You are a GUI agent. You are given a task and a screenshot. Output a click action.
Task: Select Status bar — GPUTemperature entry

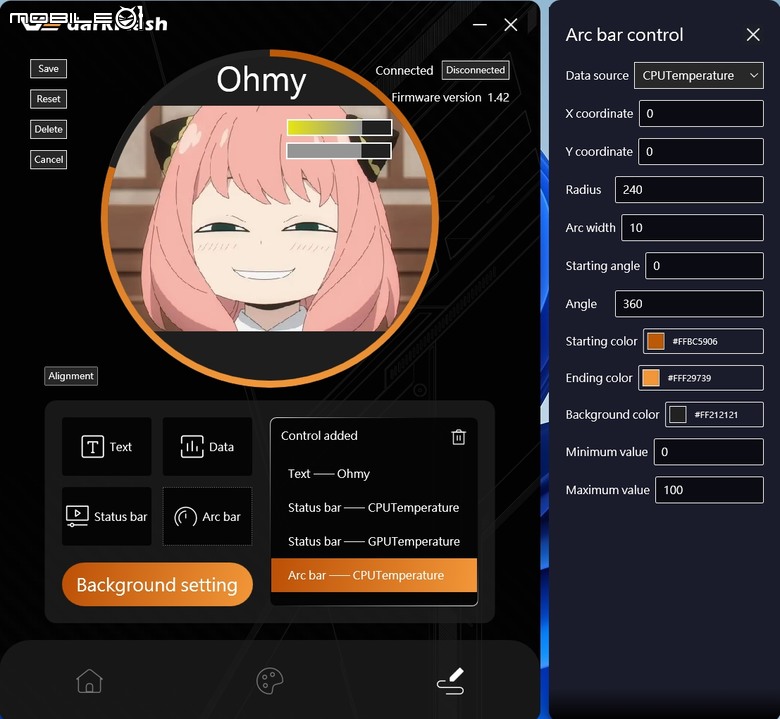tap(374, 541)
